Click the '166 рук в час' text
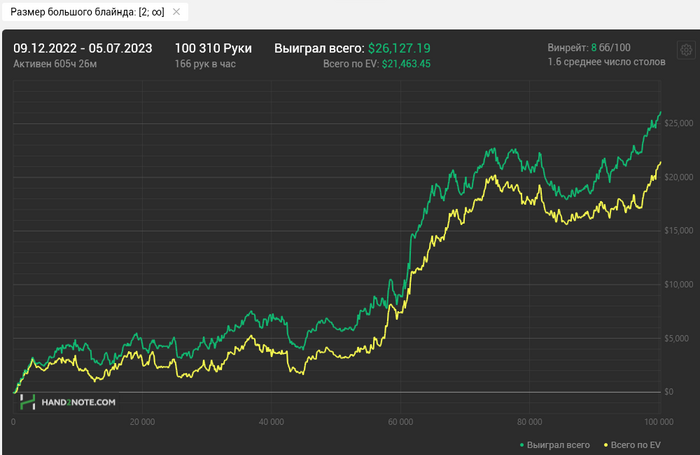 (x=205, y=64)
